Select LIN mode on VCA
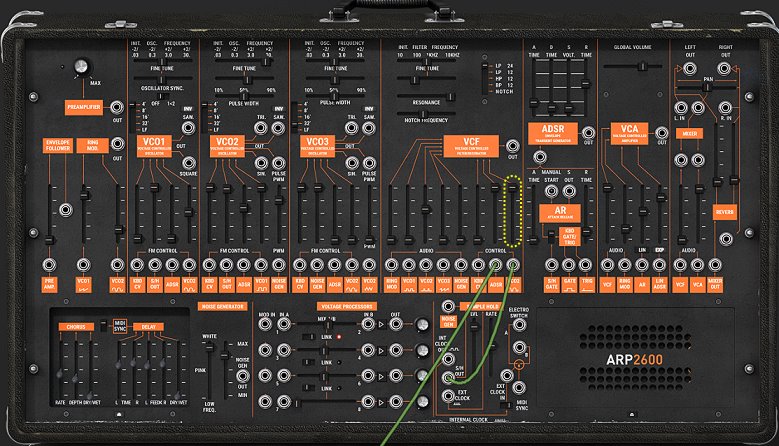The image size is (779, 446). click(x=642, y=250)
